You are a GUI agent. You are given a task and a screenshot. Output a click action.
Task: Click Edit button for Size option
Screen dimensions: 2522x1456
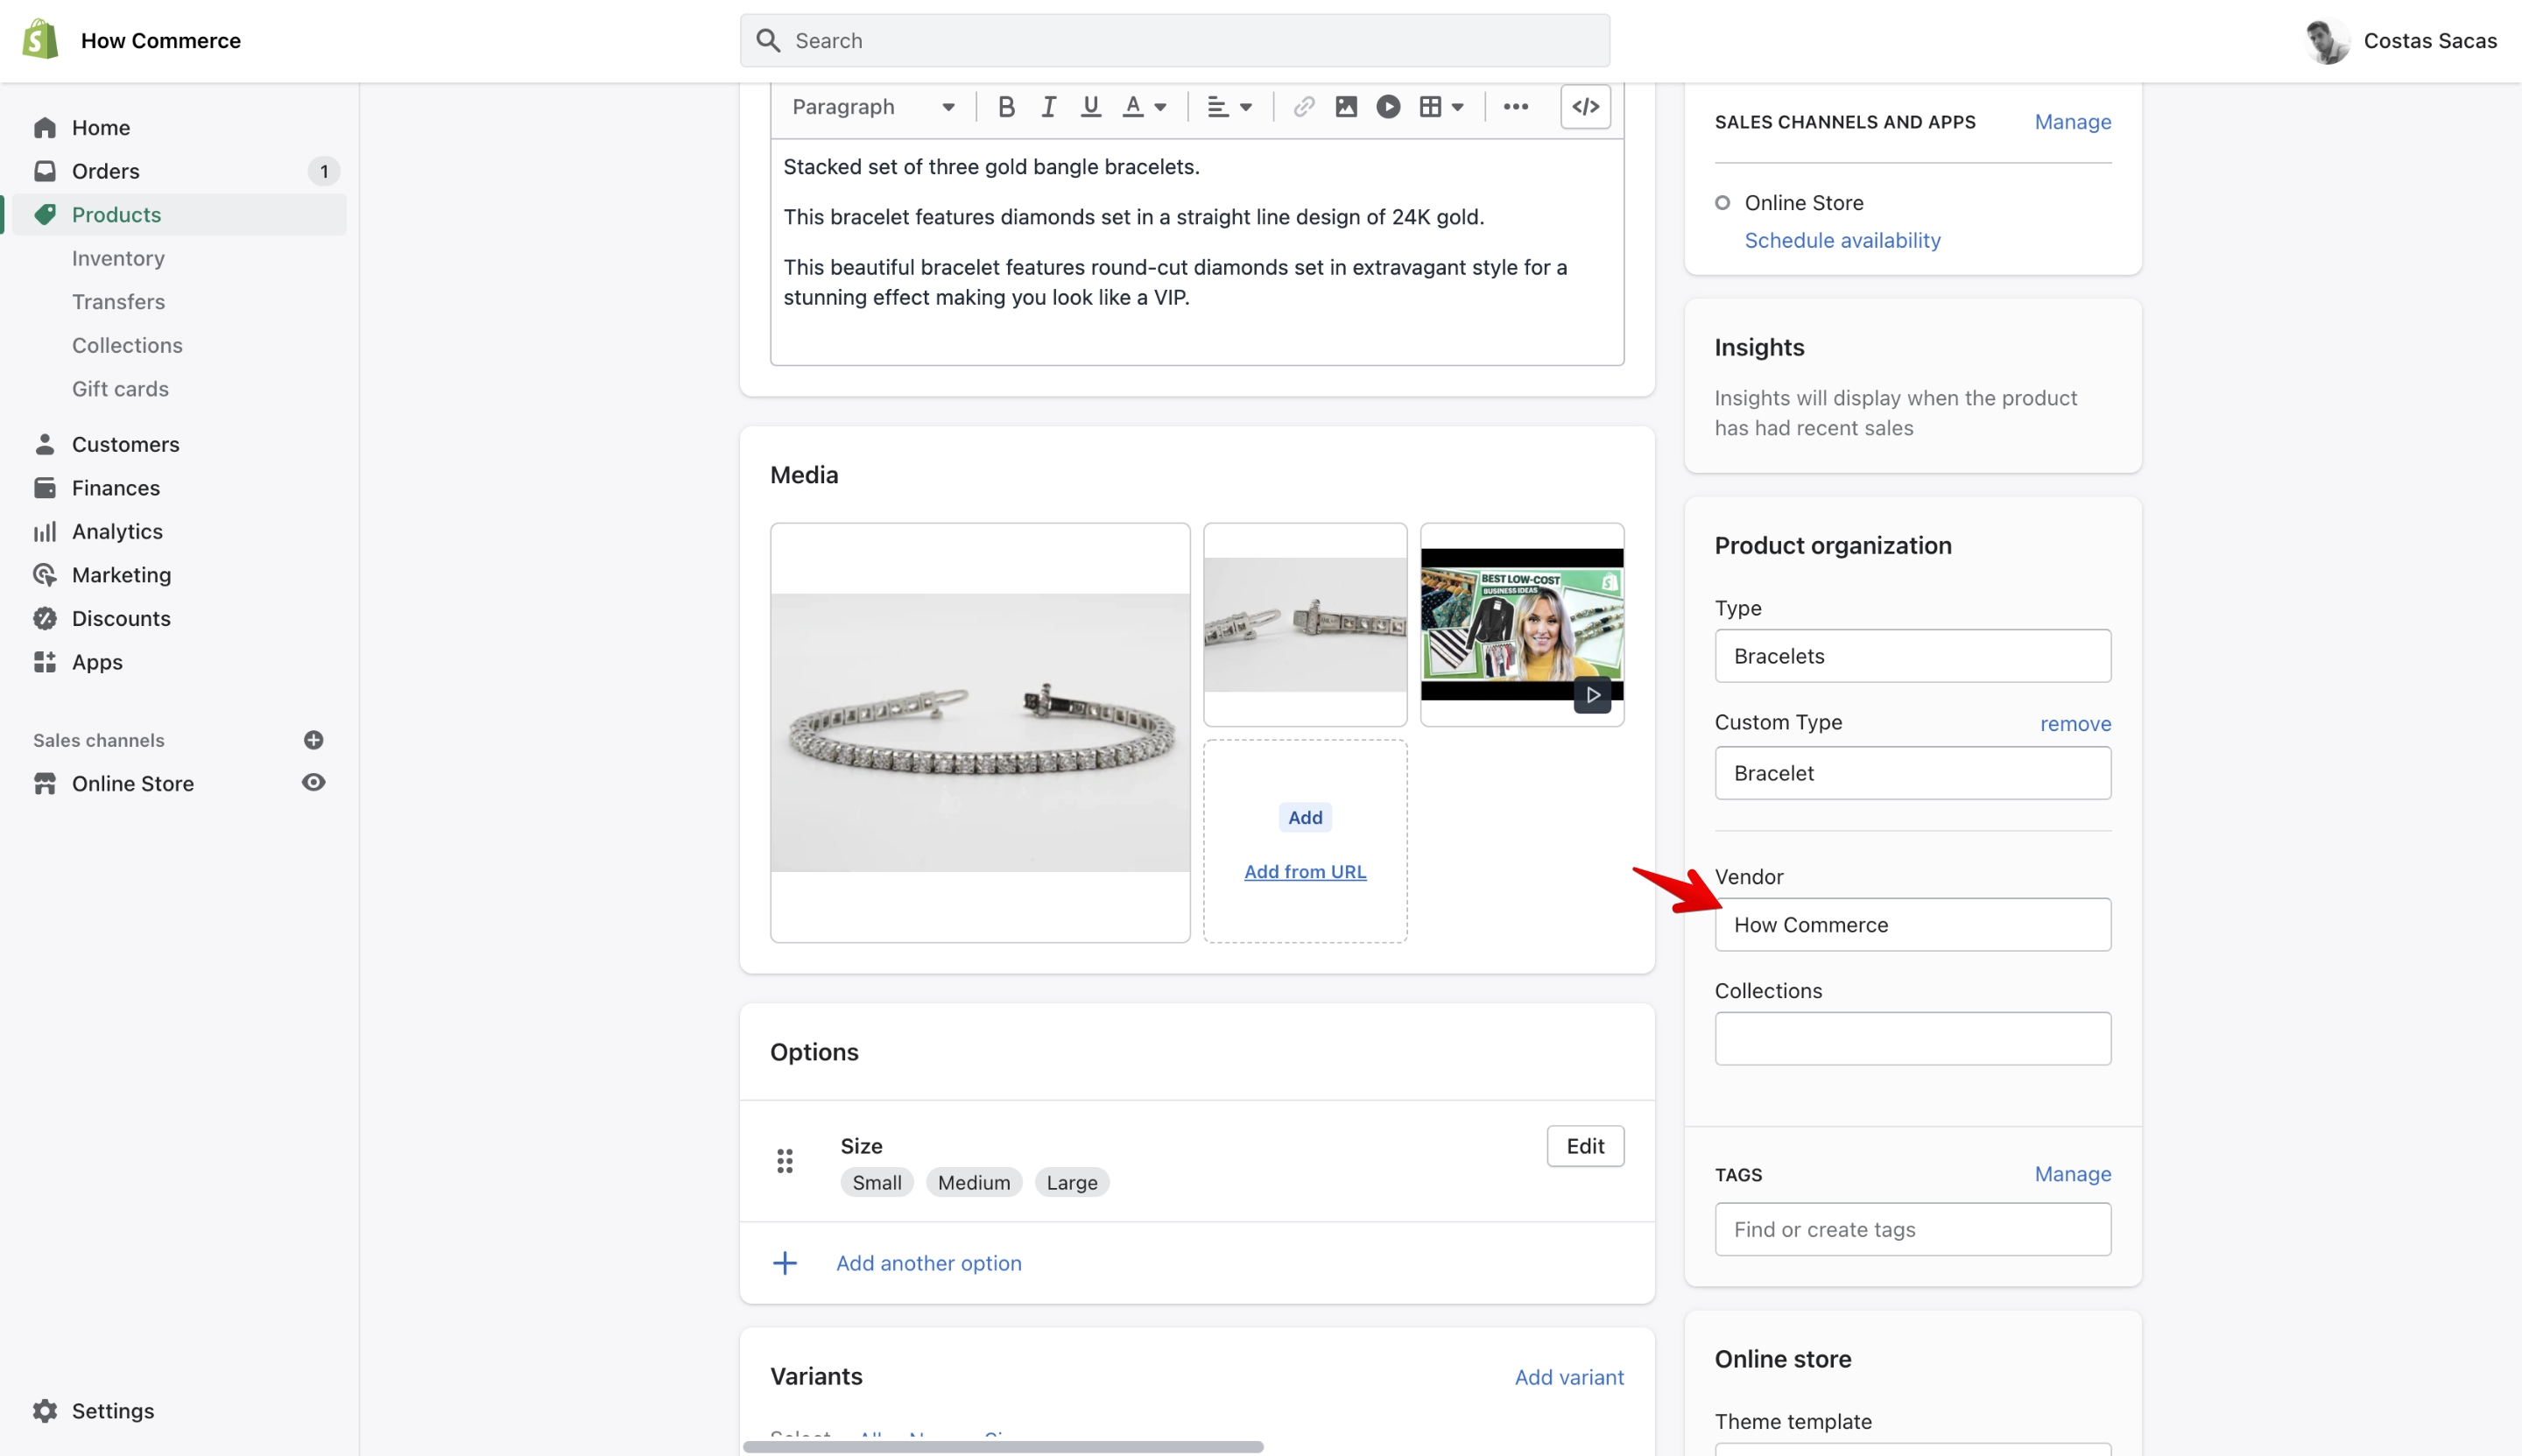[1585, 1146]
